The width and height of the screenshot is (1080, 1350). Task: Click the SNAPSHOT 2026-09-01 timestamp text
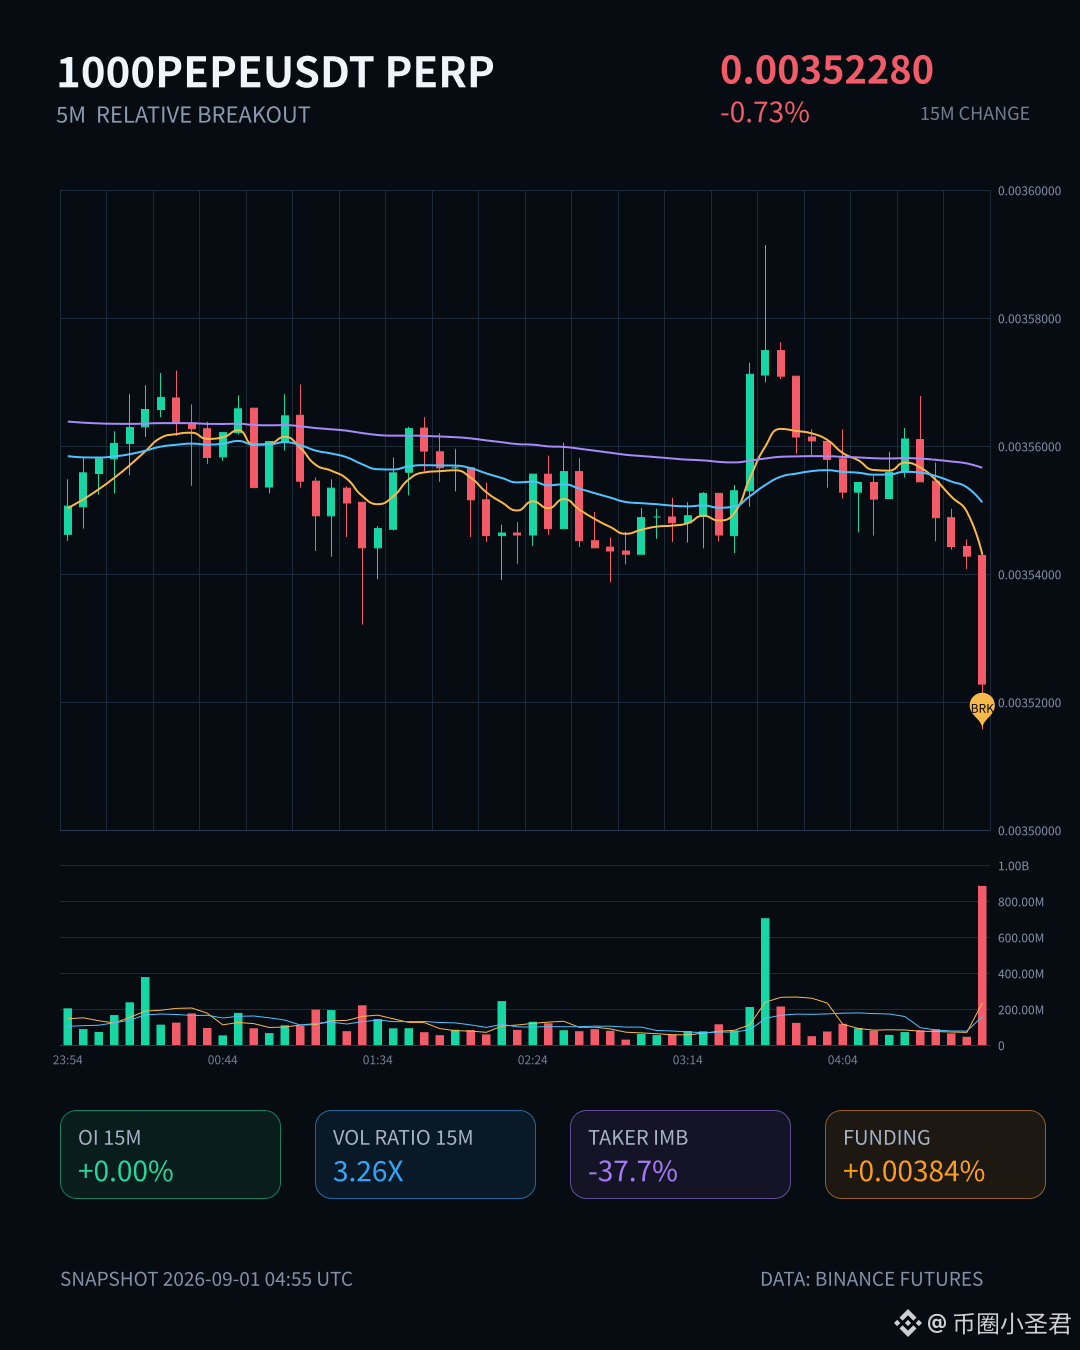[206, 1279]
